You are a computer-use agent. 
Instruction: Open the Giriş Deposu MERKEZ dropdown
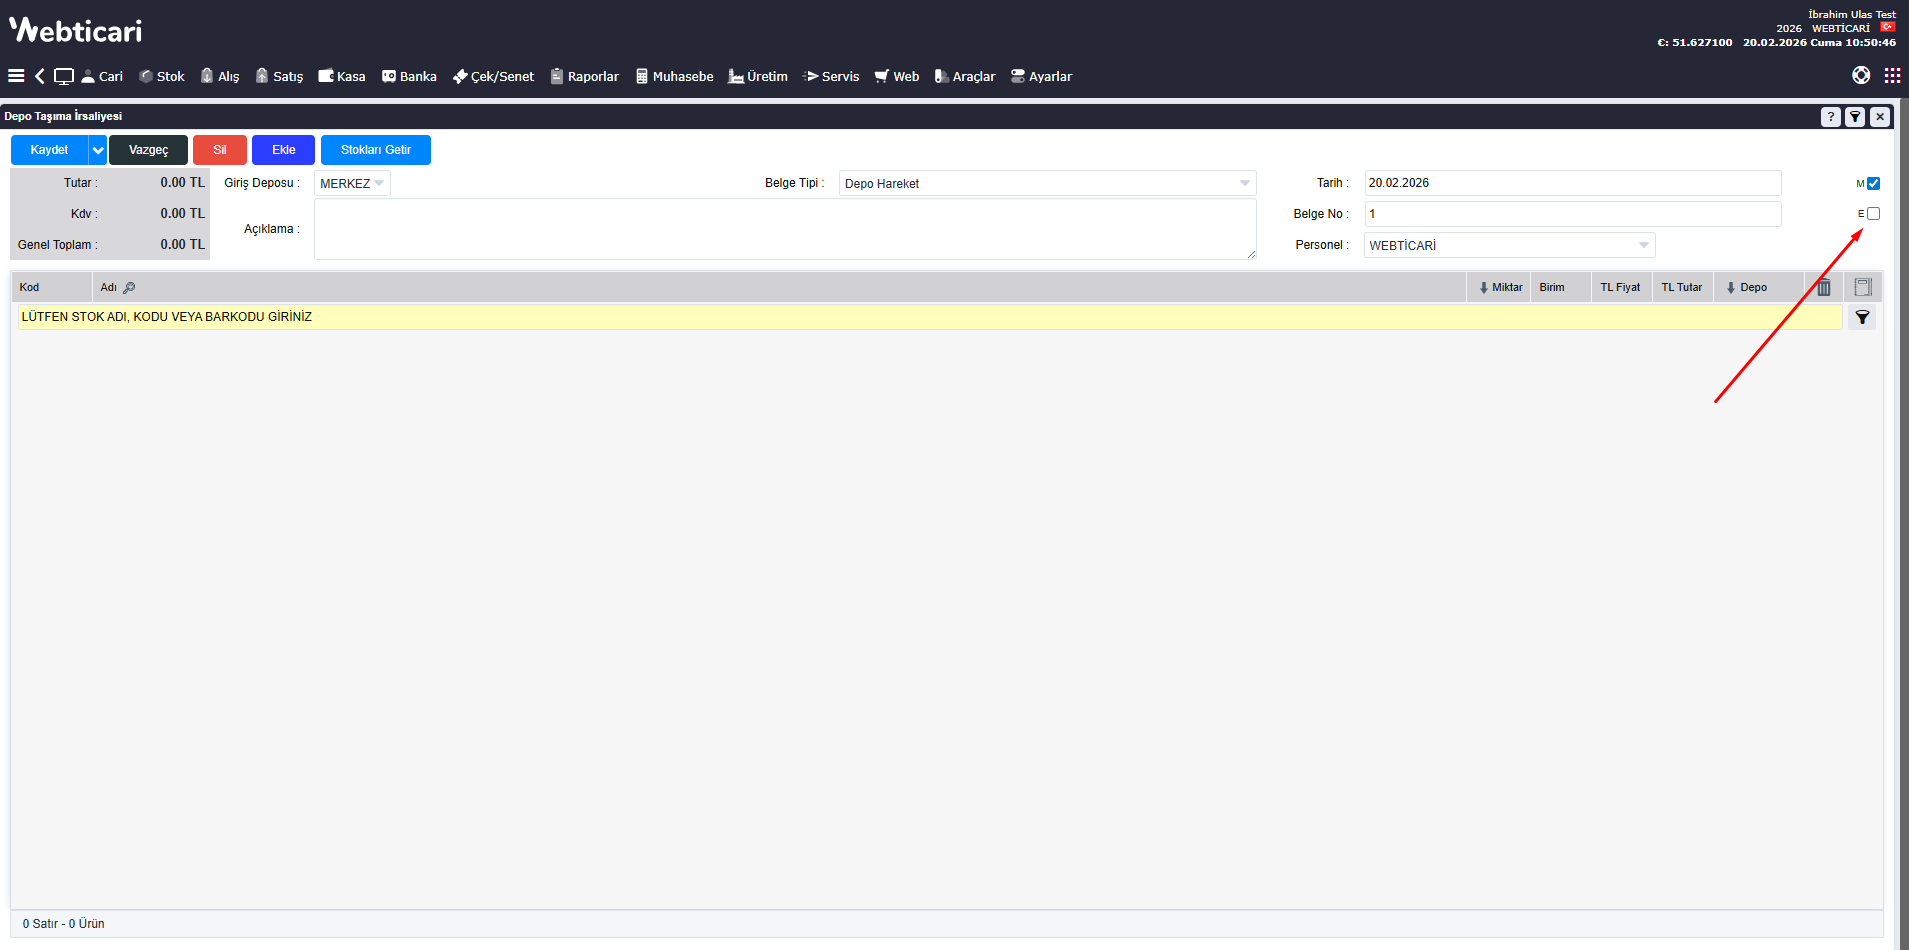pyautogui.click(x=352, y=184)
